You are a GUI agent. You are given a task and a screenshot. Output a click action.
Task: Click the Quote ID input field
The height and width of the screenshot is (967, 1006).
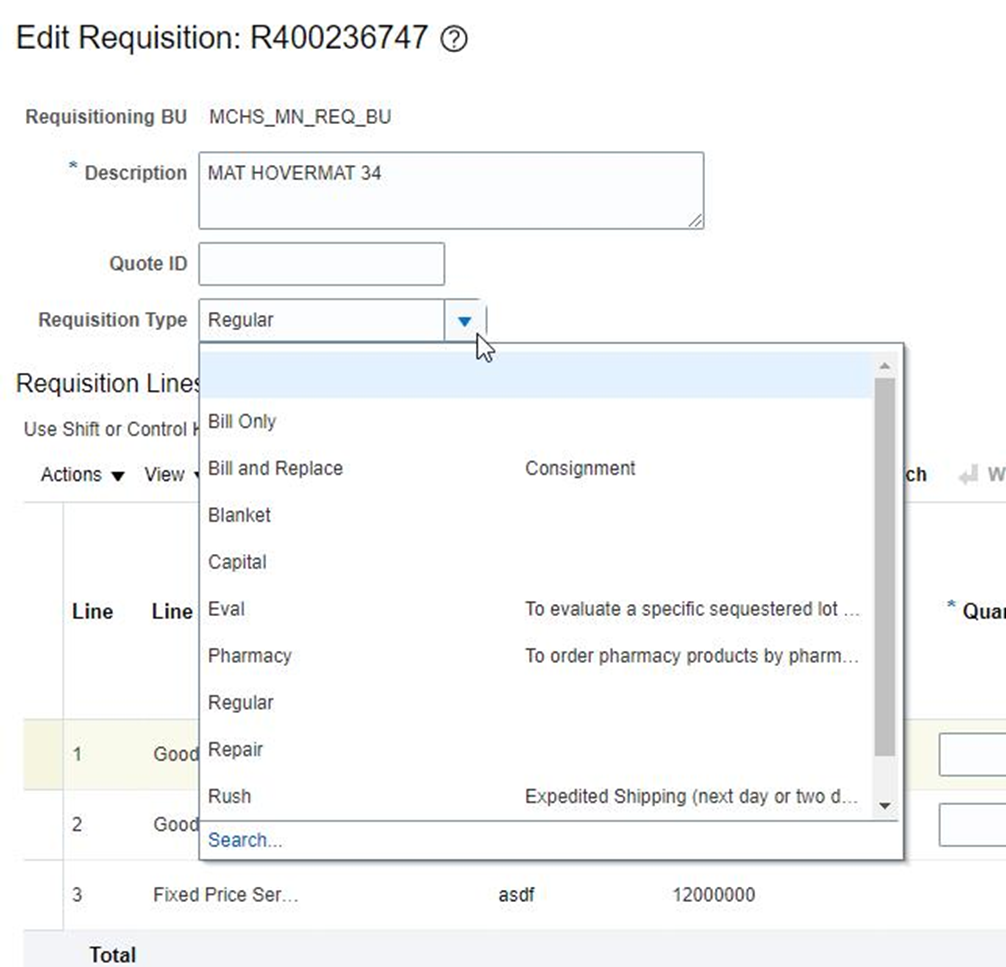[x=321, y=264]
